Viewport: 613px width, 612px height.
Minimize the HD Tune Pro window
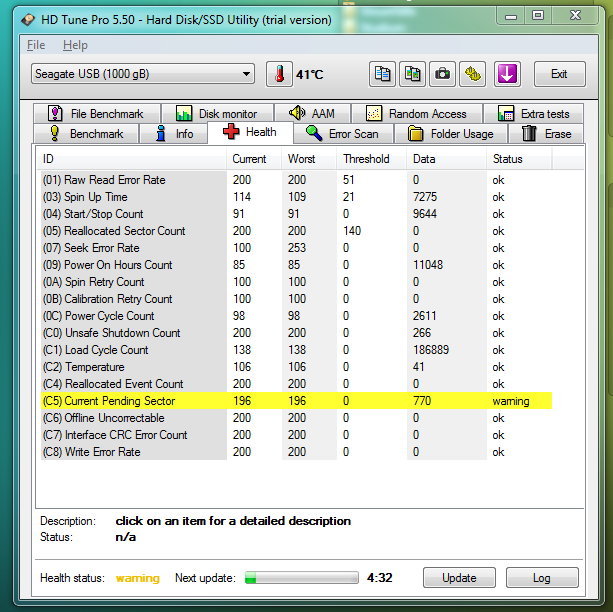click(511, 16)
